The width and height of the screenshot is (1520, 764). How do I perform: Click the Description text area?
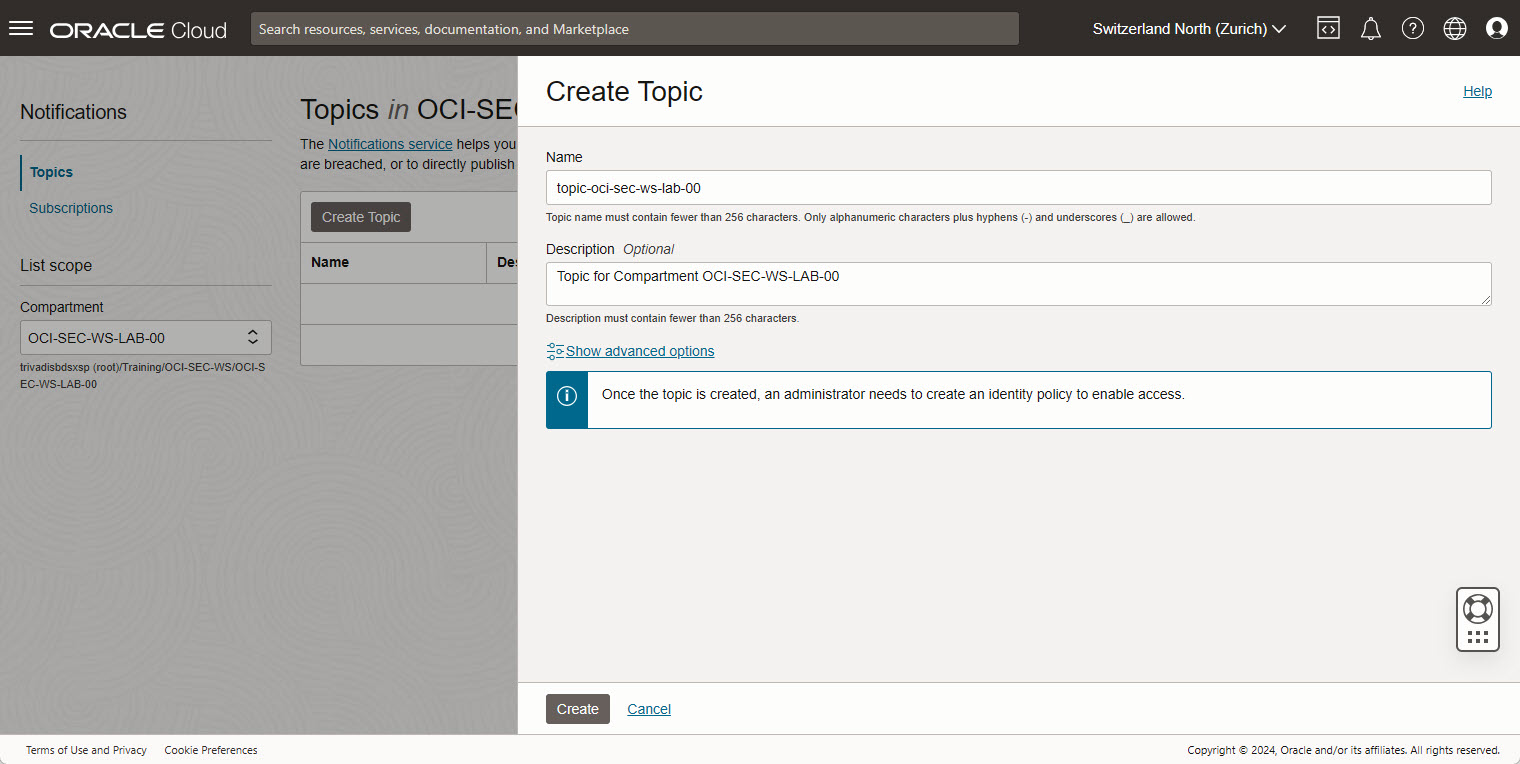(x=1019, y=284)
